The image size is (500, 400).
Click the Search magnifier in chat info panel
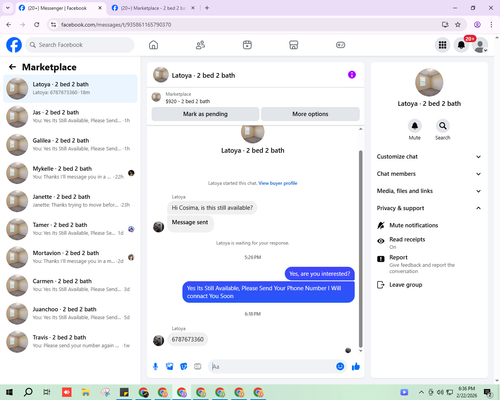443,126
